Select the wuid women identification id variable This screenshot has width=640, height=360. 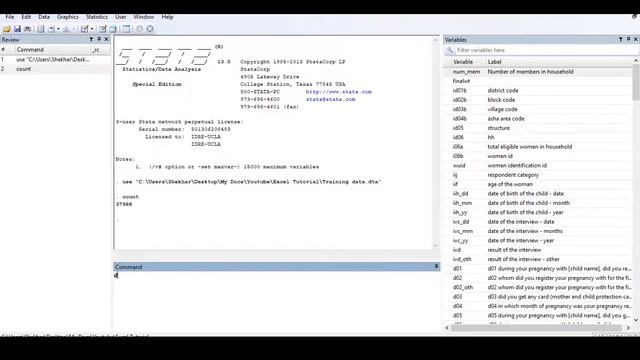pos(538,166)
